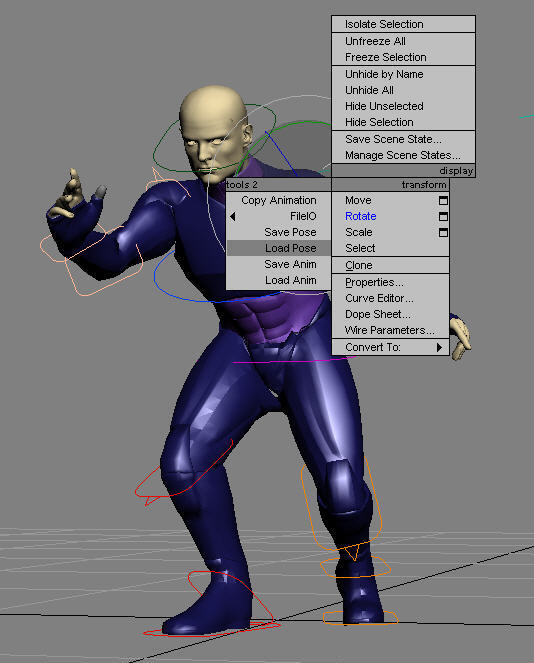Screen dimensions: 534x663
Task: Open Scale transform settings box icon
Action: pos(443,233)
